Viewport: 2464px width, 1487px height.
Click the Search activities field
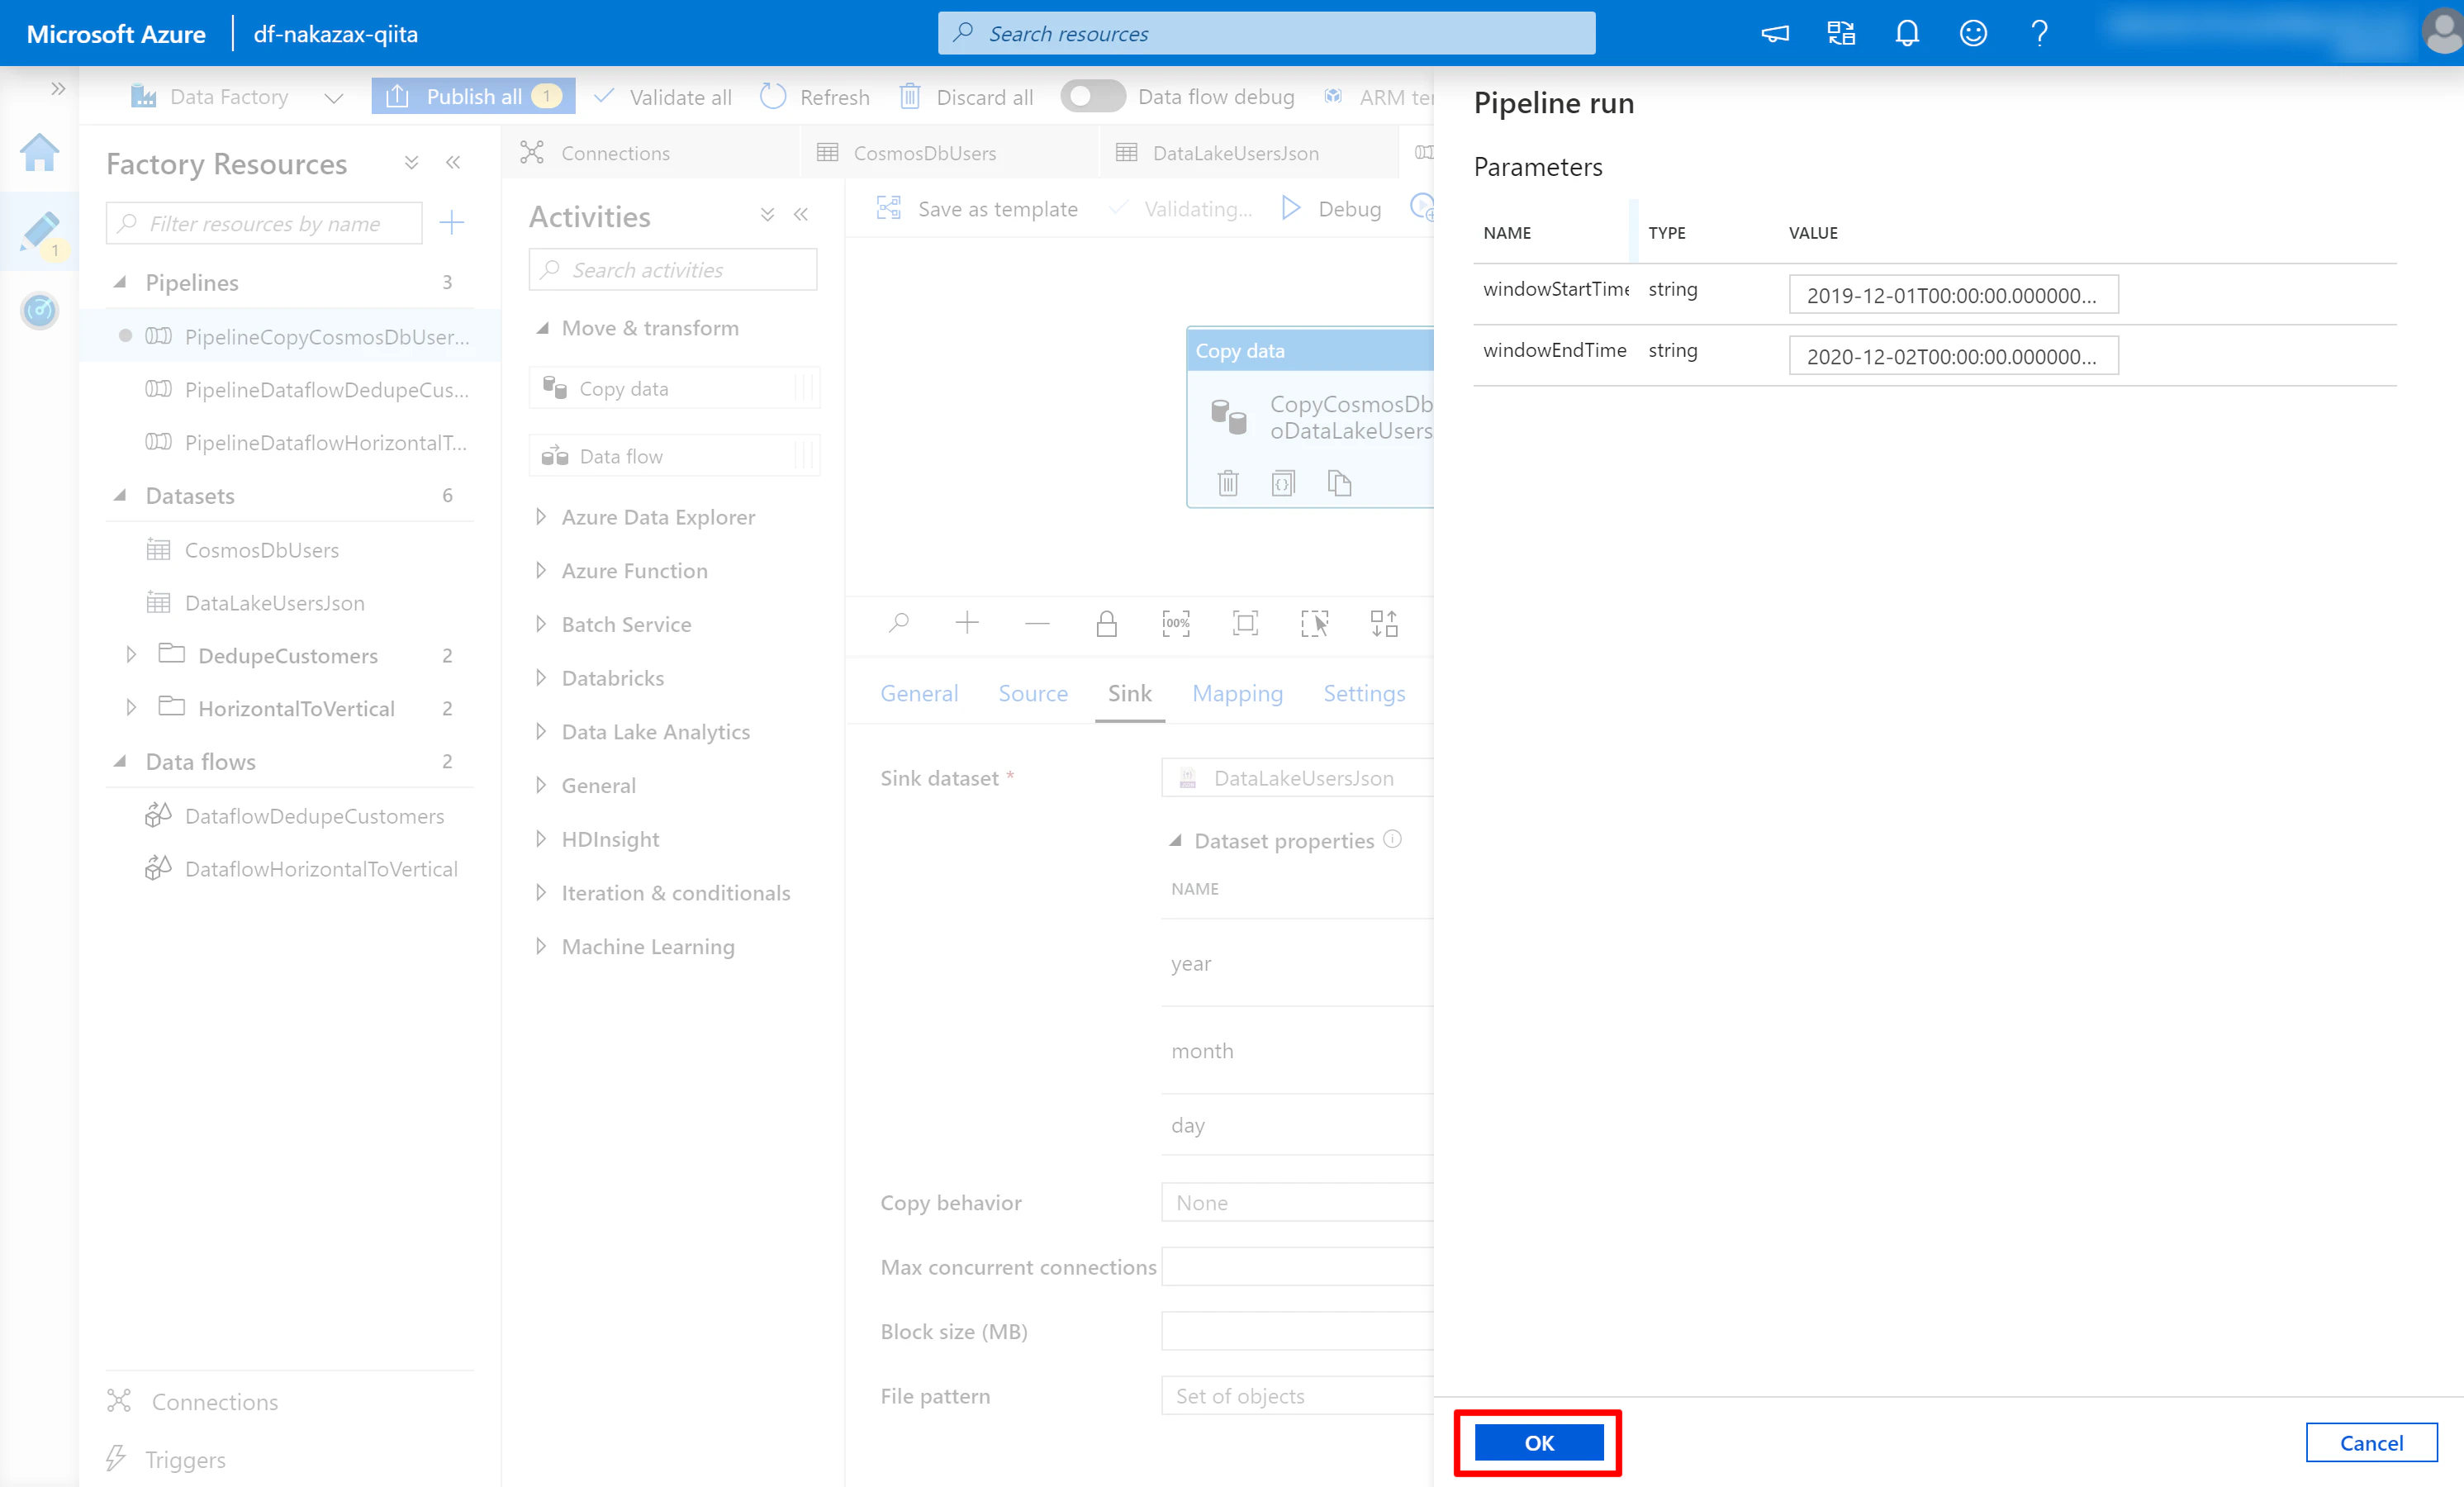point(673,270)
